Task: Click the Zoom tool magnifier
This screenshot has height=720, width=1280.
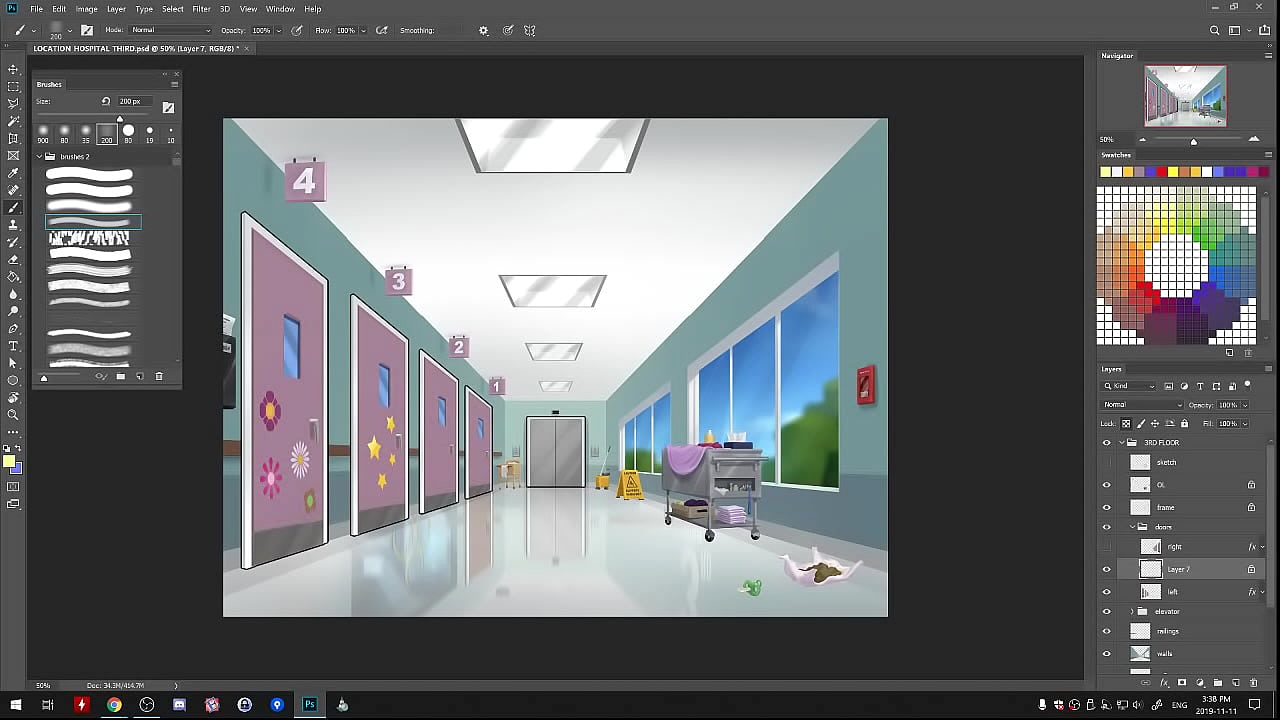Action: [x=13, y=414]
